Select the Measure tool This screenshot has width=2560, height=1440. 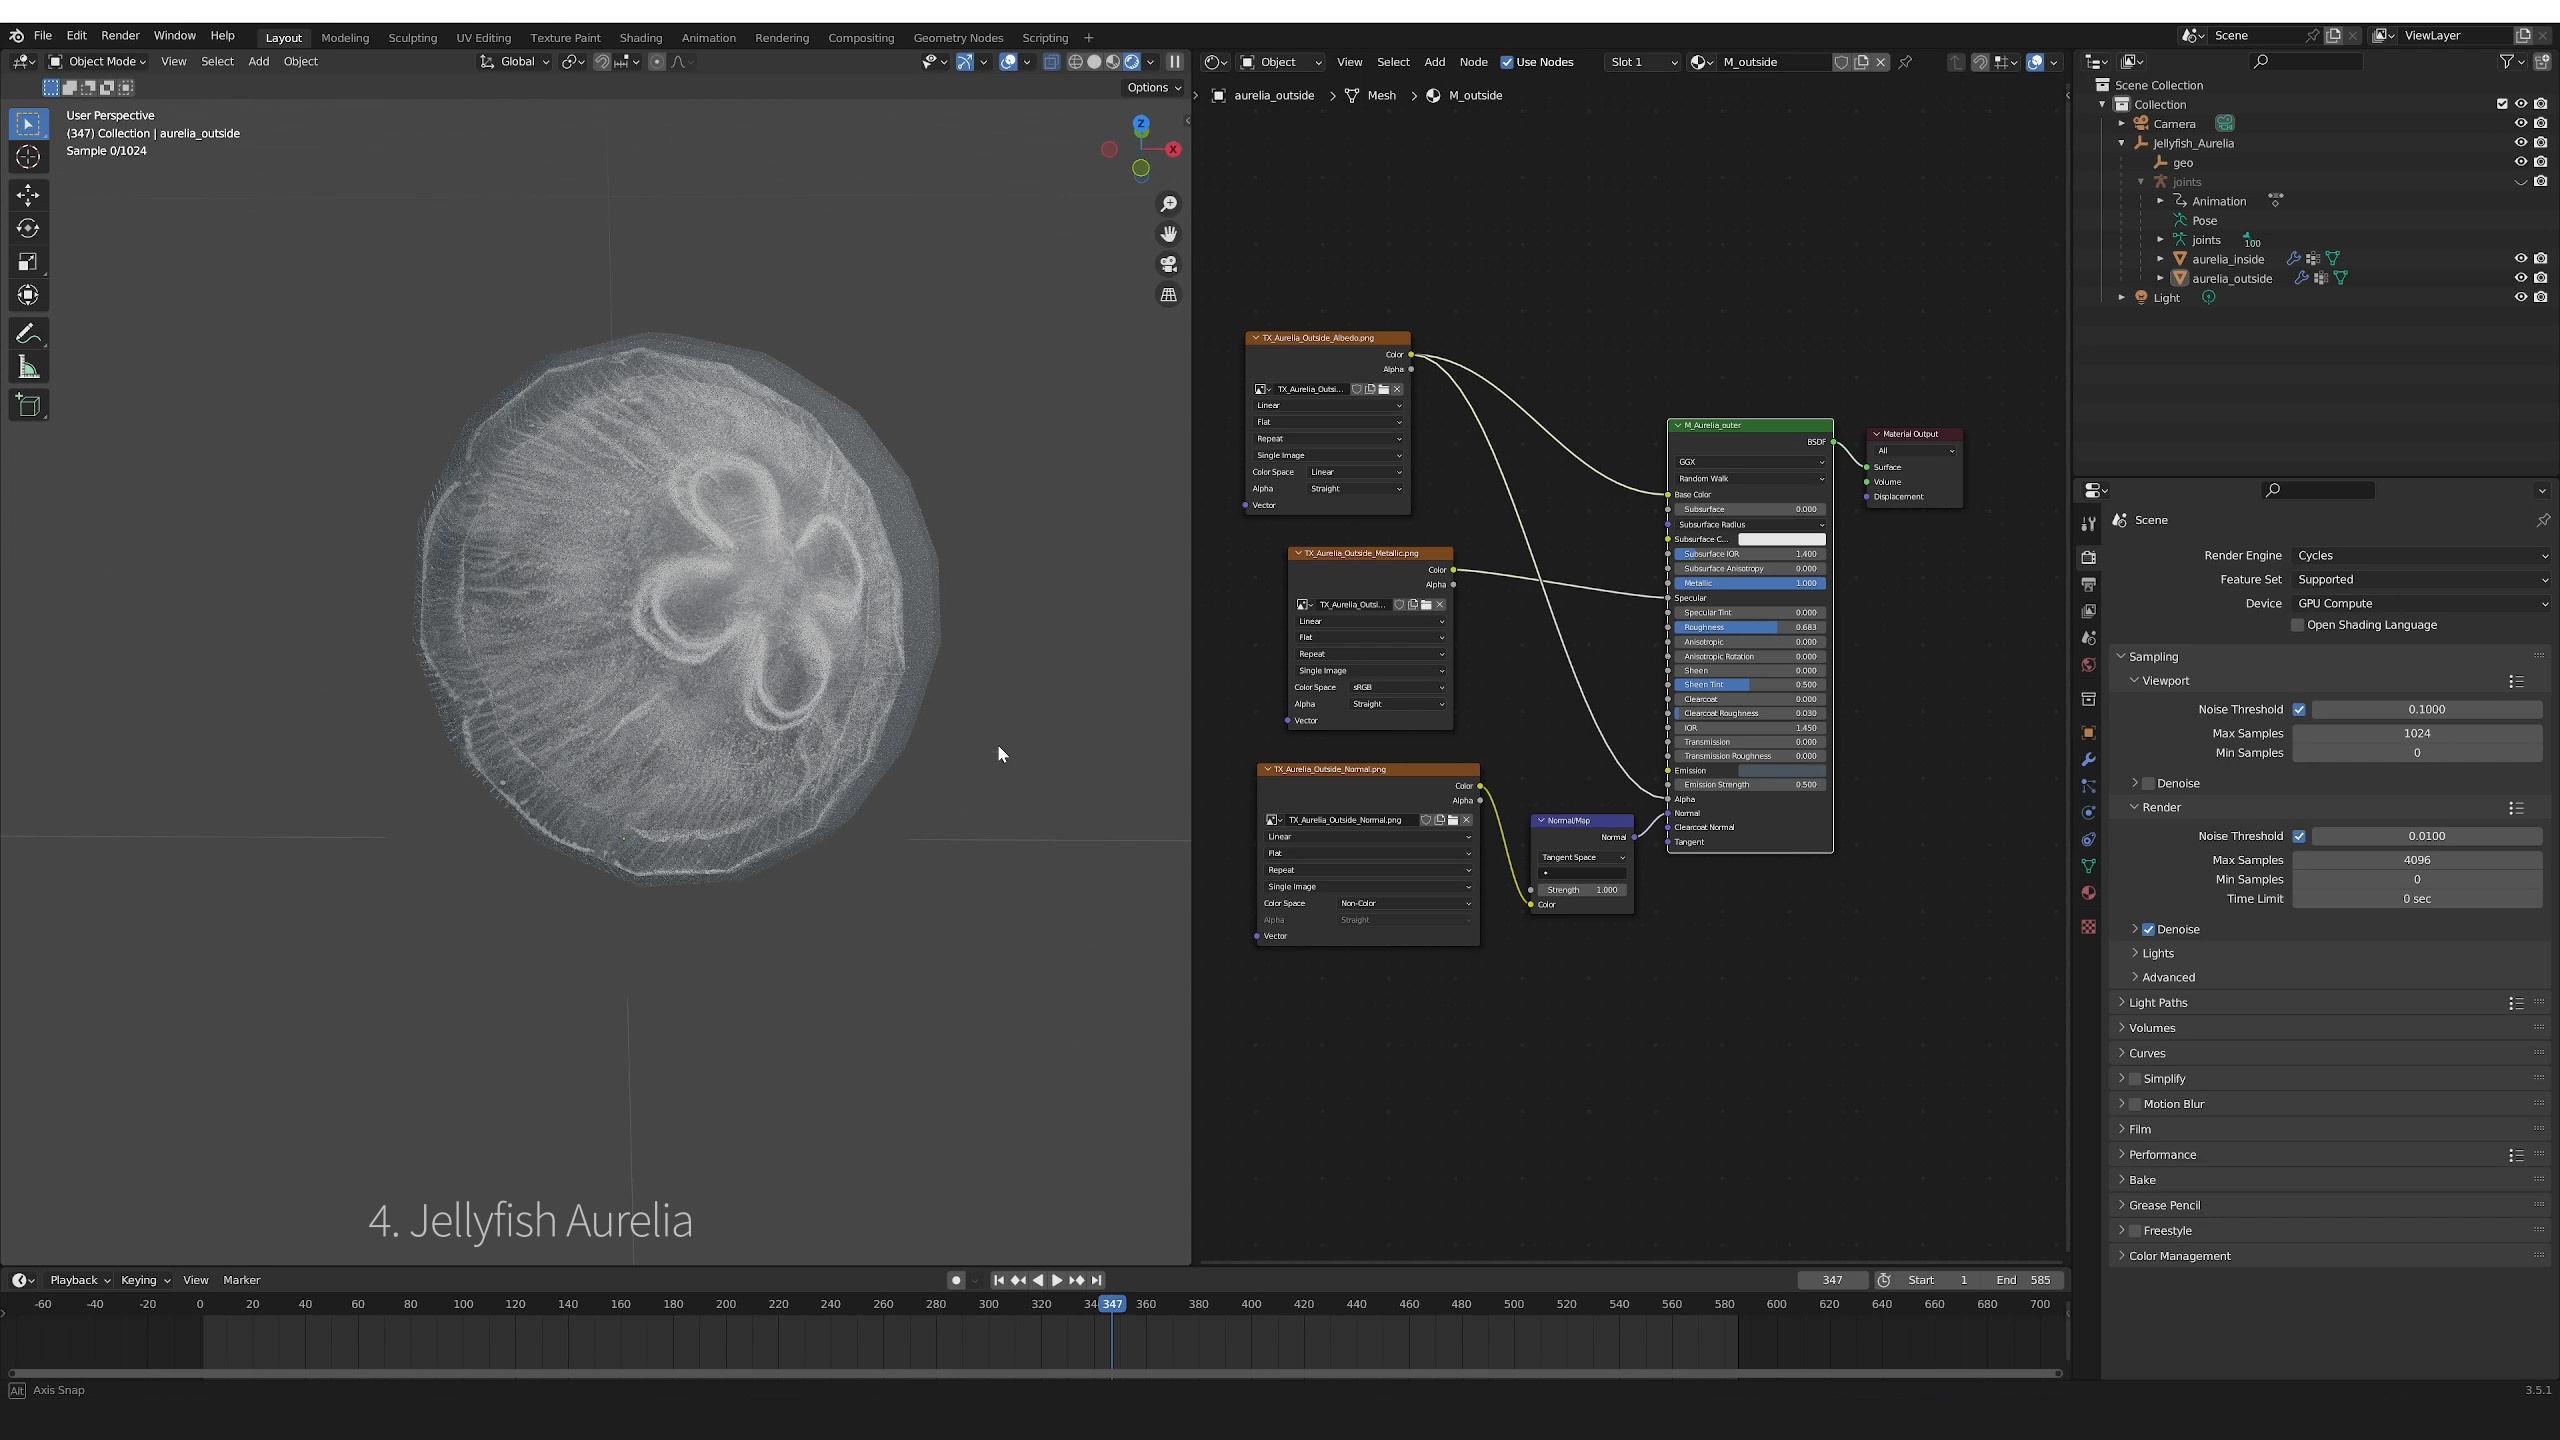tap(28, 369)
